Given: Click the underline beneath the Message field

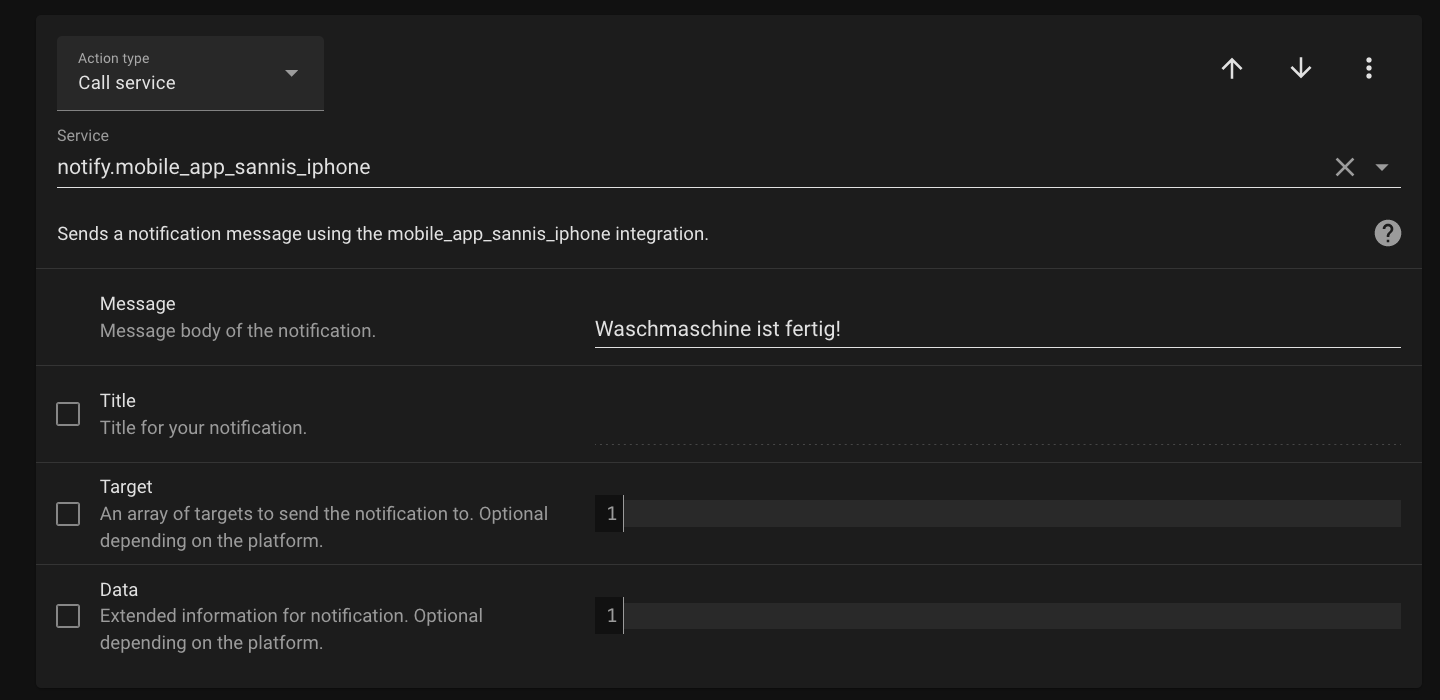Looking at the screenshot, I should (x=997, y=348).
